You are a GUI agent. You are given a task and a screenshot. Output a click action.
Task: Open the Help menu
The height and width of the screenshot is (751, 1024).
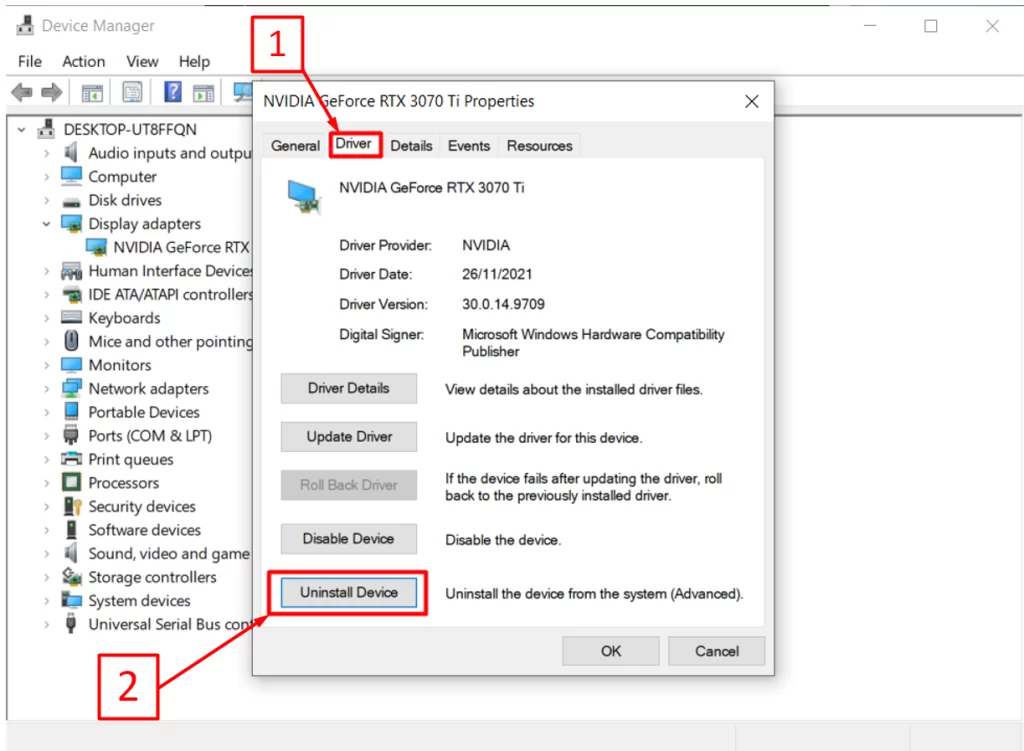click(x=195, y=61)
